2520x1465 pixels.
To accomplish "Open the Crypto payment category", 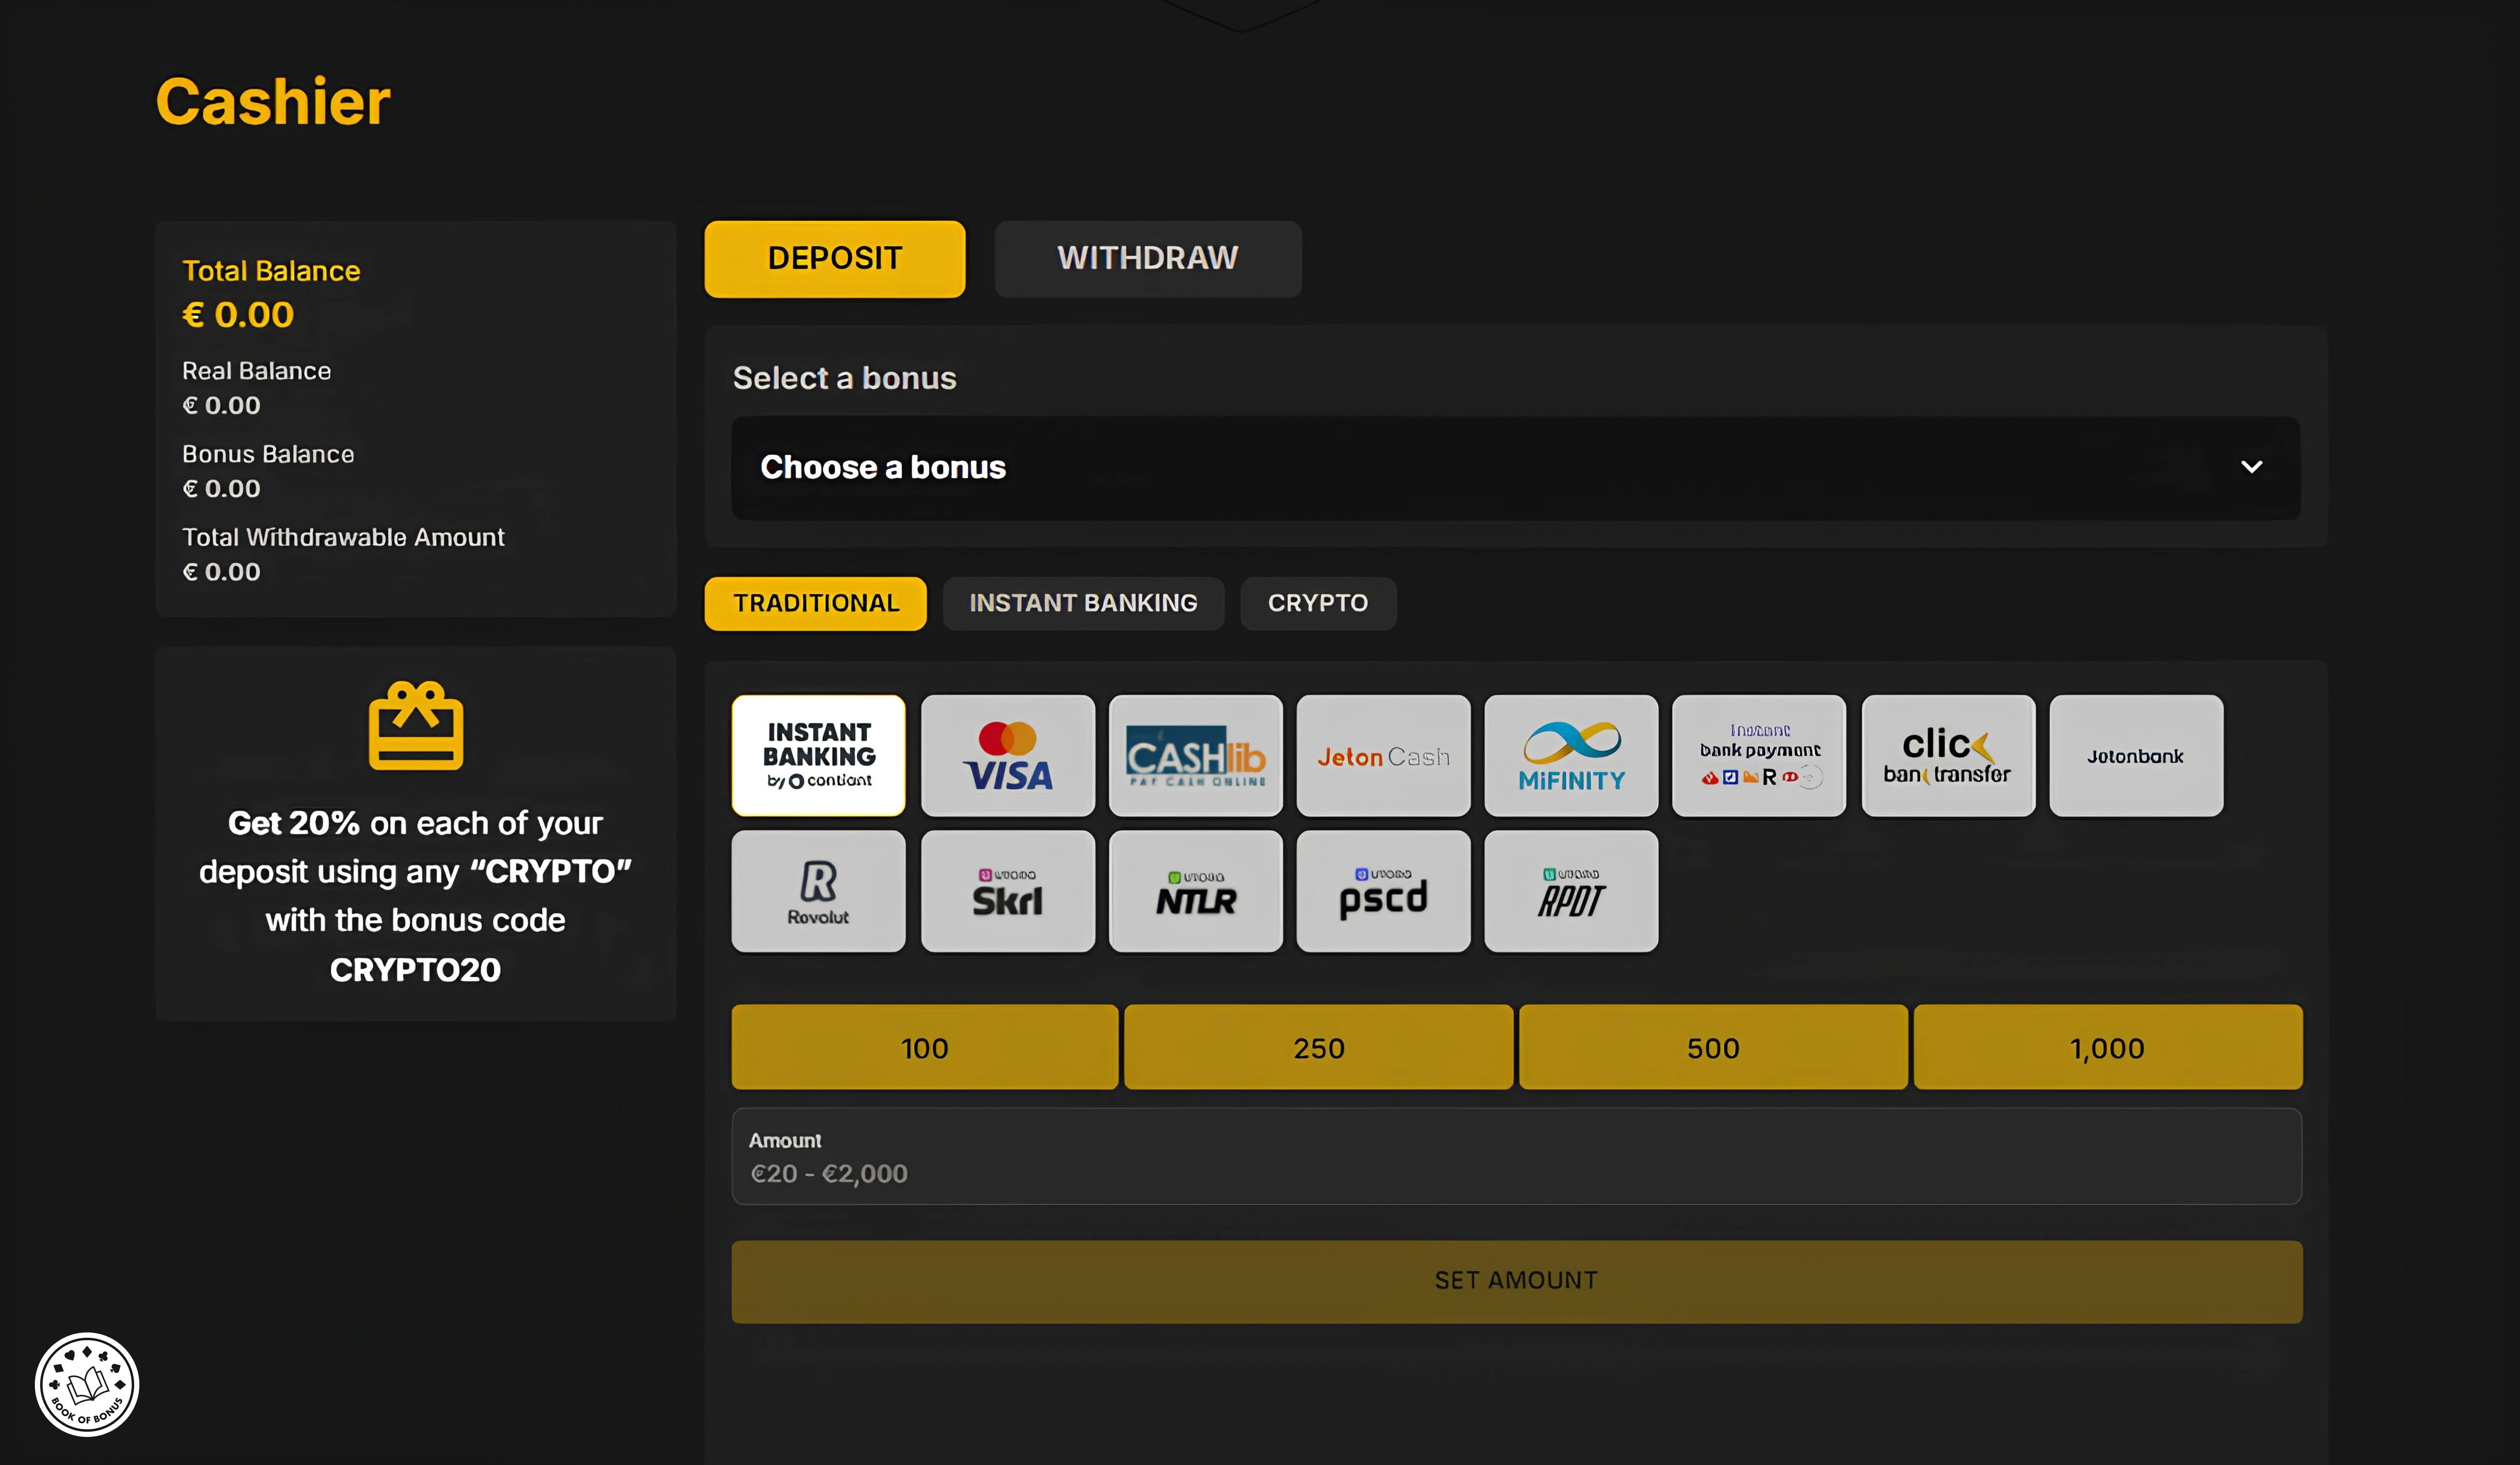I will (1318, 603).
